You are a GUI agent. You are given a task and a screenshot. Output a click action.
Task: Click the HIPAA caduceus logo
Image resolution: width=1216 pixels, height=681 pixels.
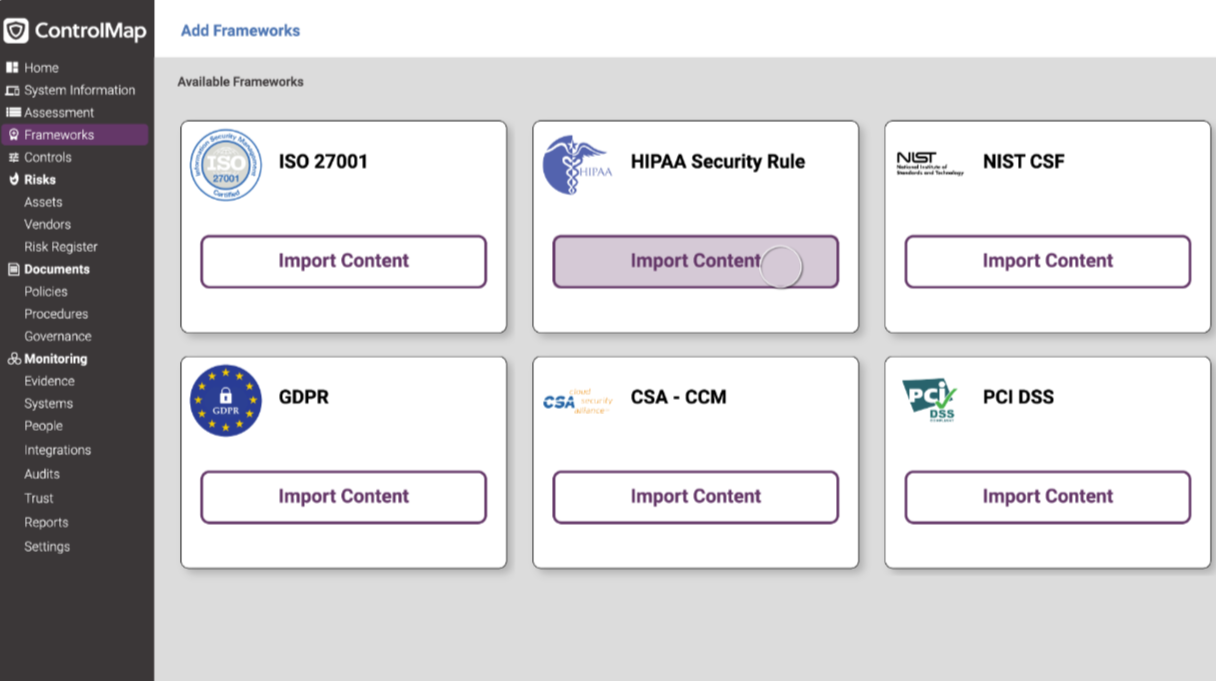578,164
